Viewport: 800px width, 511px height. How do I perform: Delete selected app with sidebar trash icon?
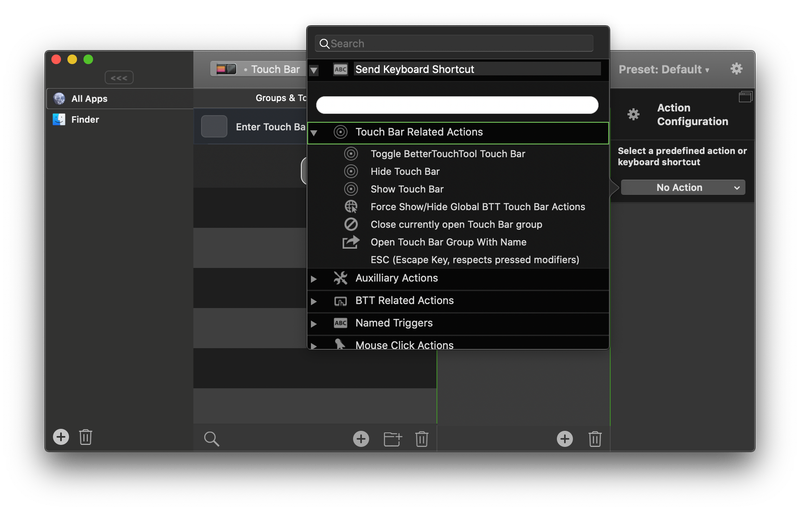point(85,437)
